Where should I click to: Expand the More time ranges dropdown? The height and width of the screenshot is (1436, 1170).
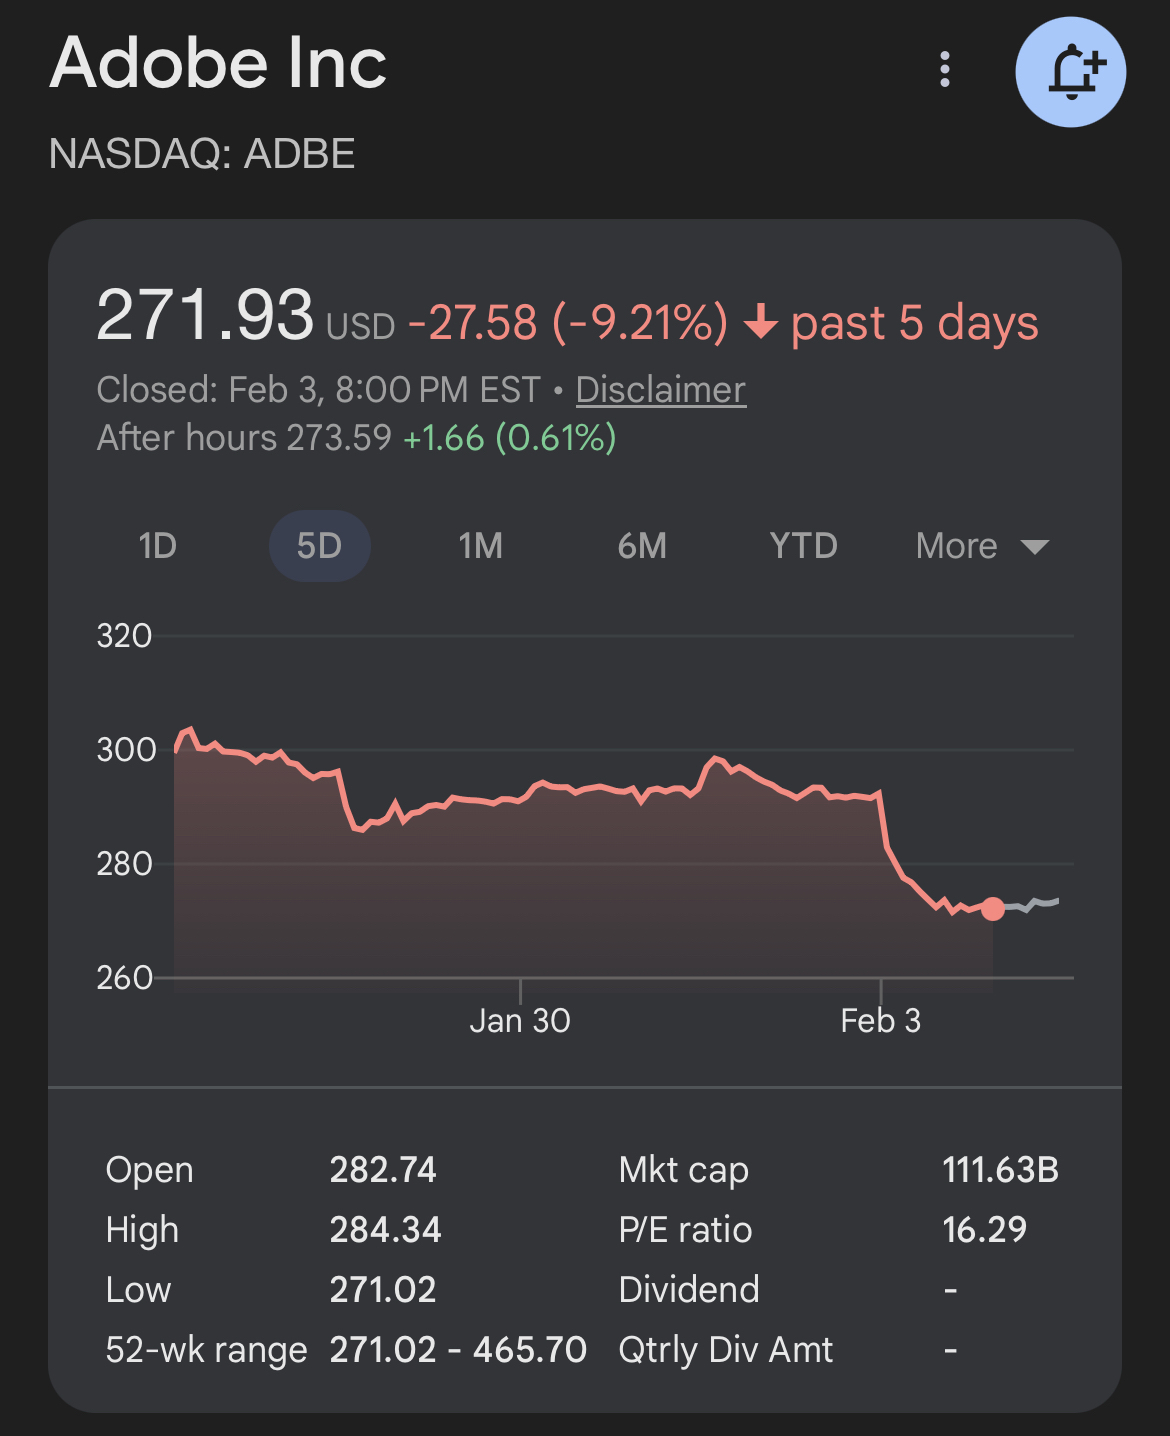(981, 546)
